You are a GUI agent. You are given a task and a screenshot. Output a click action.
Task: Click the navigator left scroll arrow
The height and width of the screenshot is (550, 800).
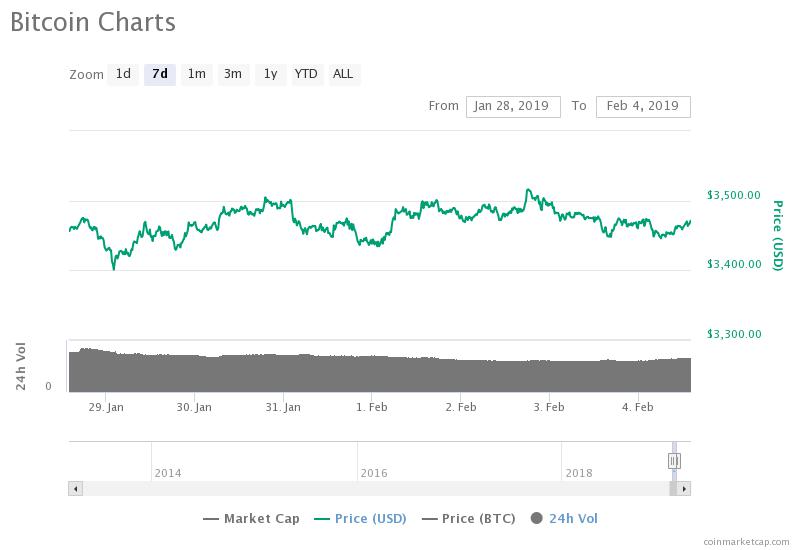pos(76,489)
